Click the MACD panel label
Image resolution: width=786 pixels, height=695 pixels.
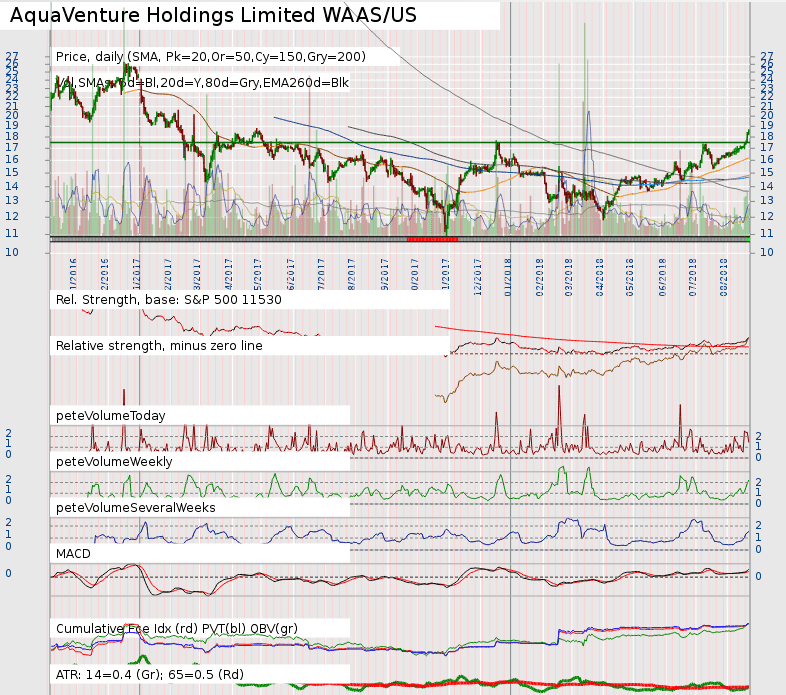(73, 554)
